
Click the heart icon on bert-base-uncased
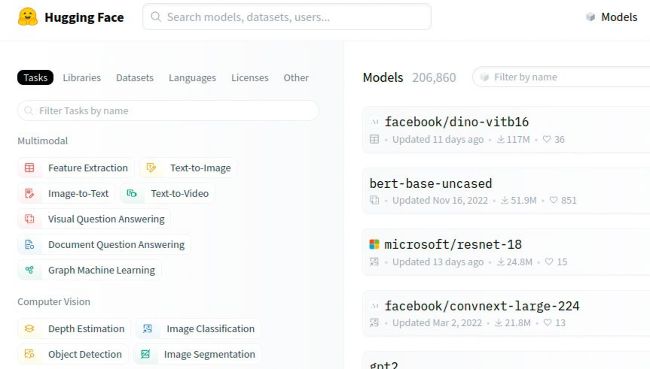point(553,200)
